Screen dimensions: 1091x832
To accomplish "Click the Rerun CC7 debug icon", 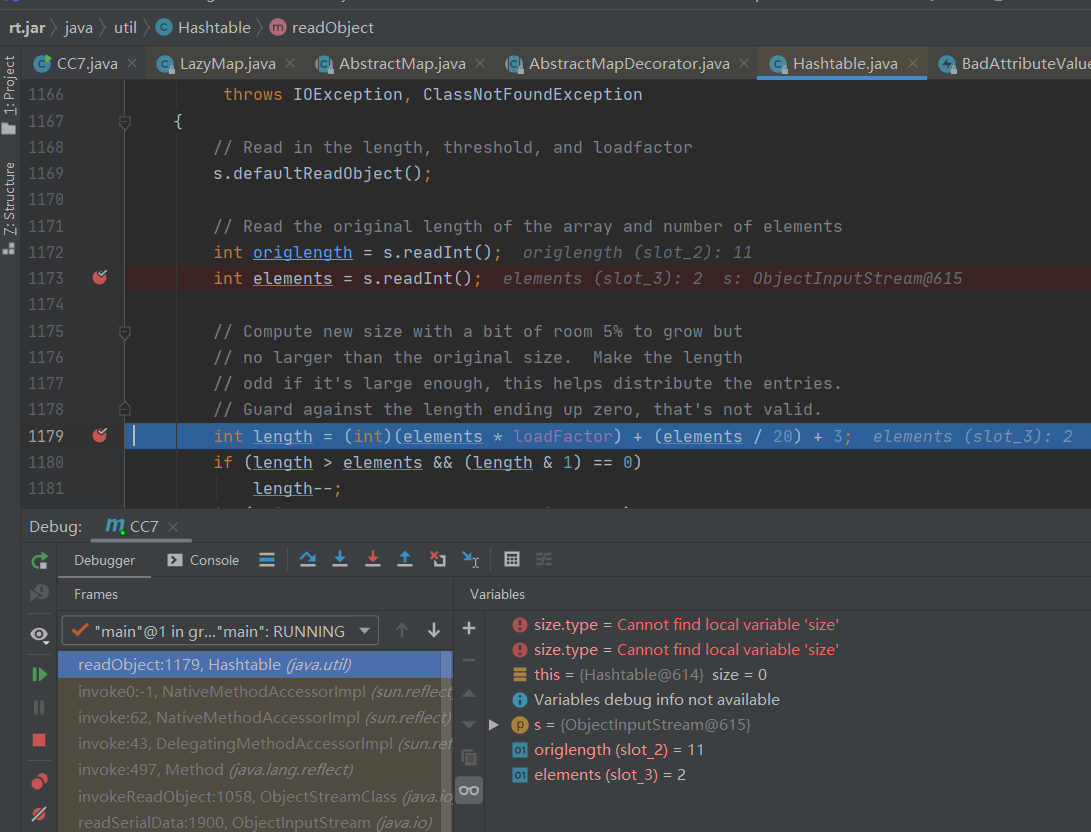I will tap(40, 561).
